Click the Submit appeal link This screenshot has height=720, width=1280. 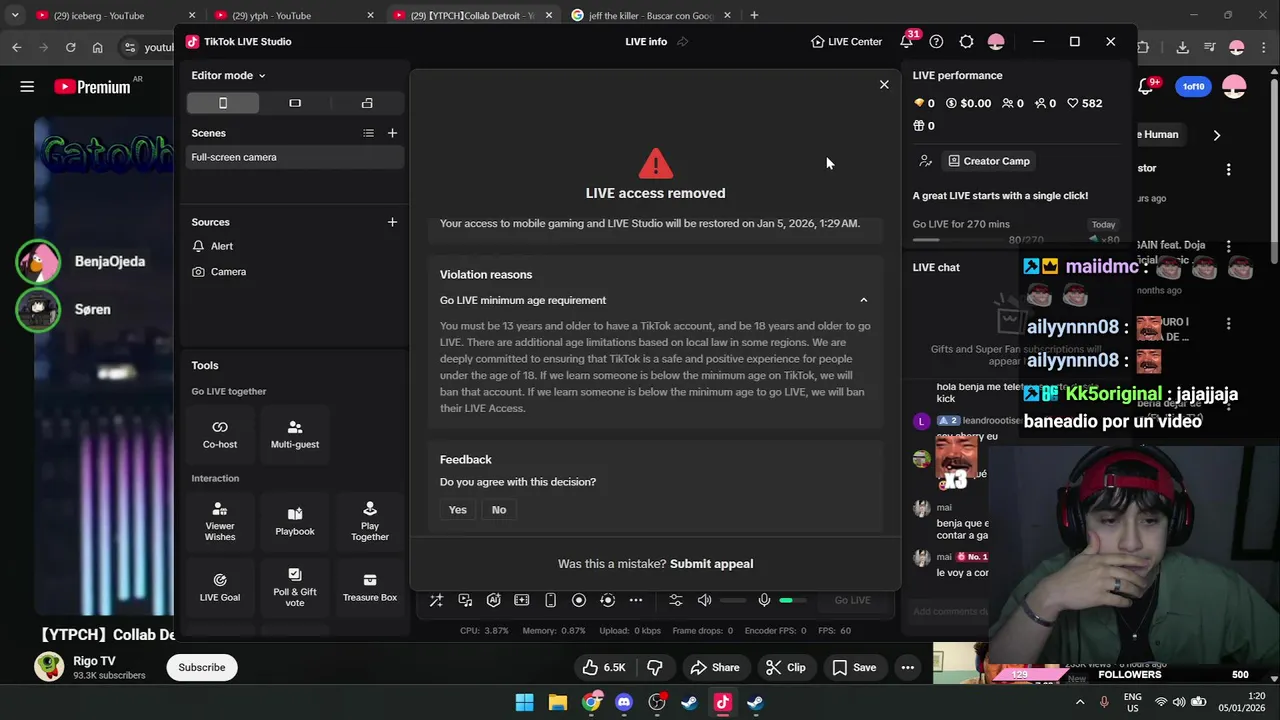point(711,564)
